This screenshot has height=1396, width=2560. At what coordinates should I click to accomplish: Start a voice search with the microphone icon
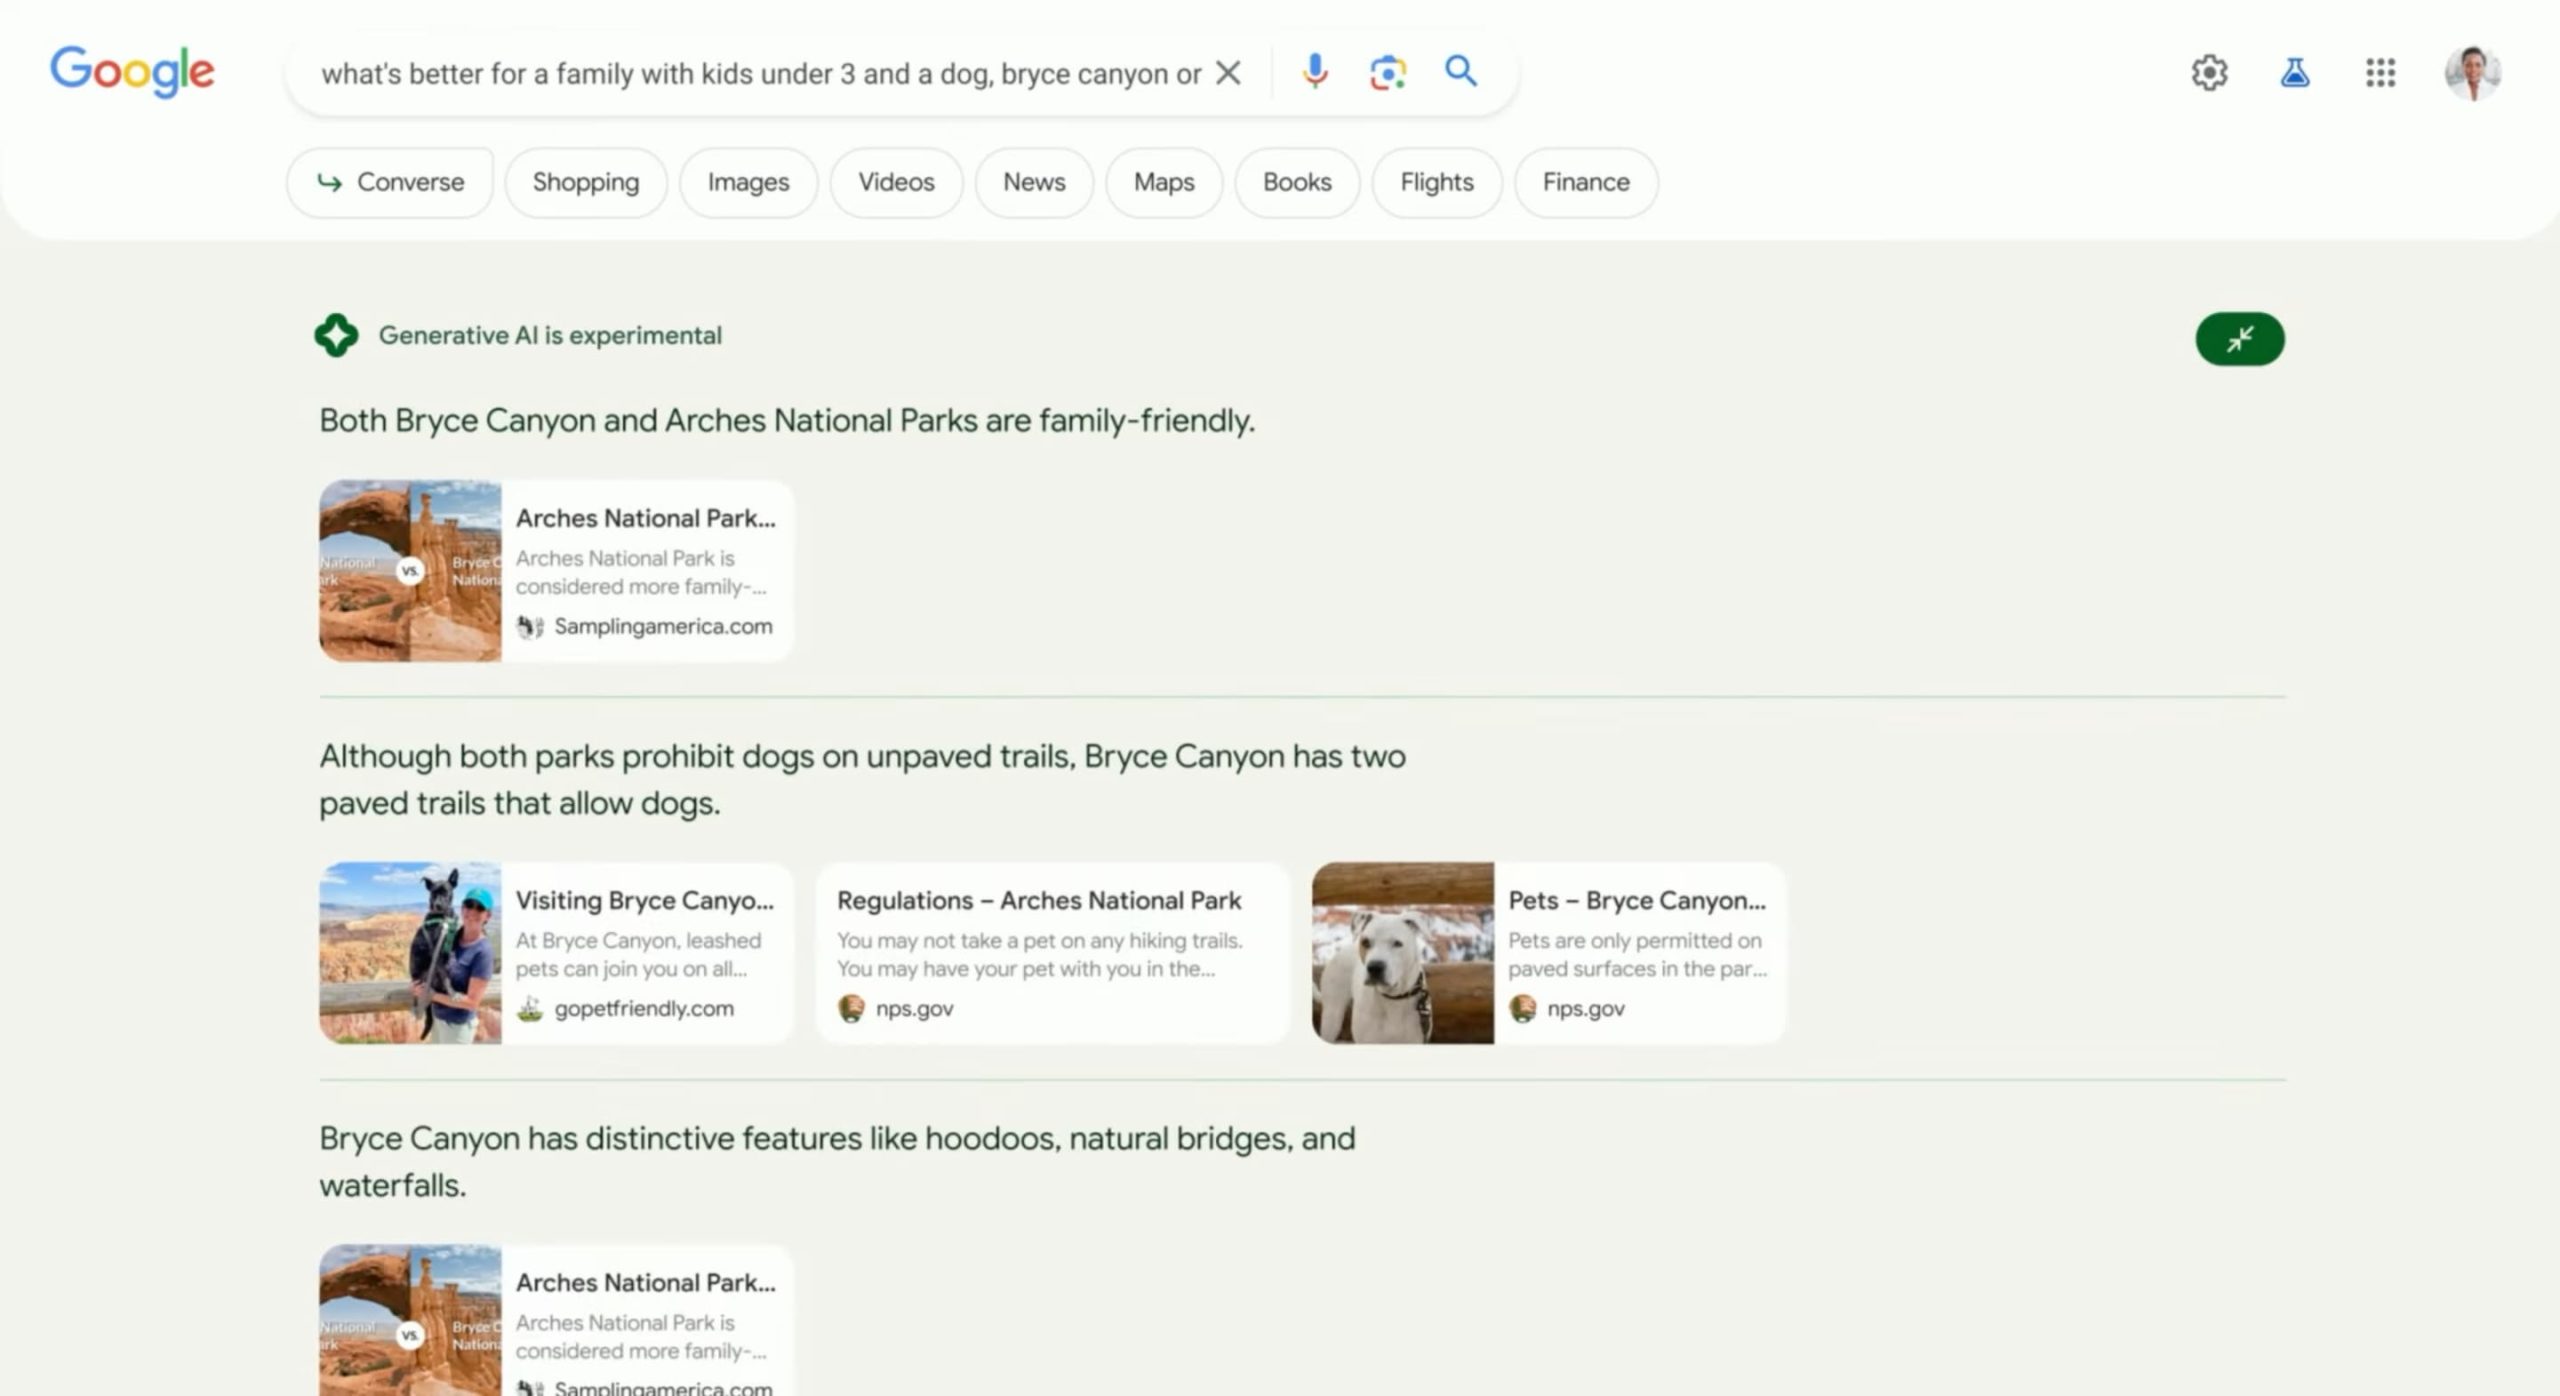pyautogui.click(x=1315, y=71)
